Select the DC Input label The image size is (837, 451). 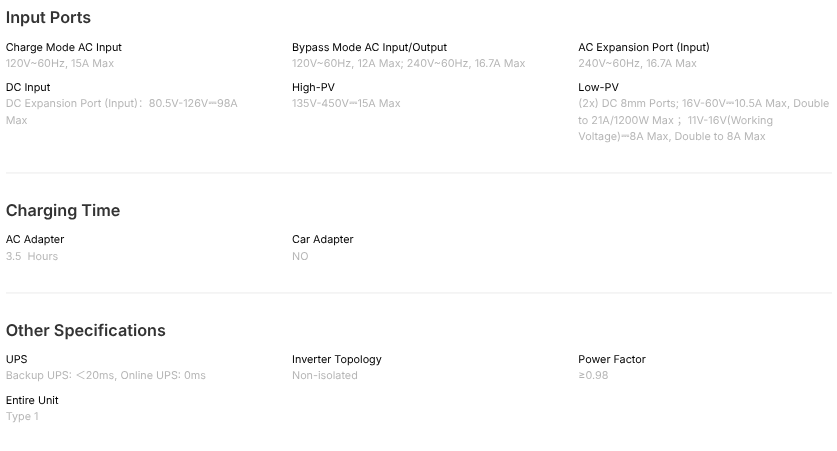pos(28,87)
